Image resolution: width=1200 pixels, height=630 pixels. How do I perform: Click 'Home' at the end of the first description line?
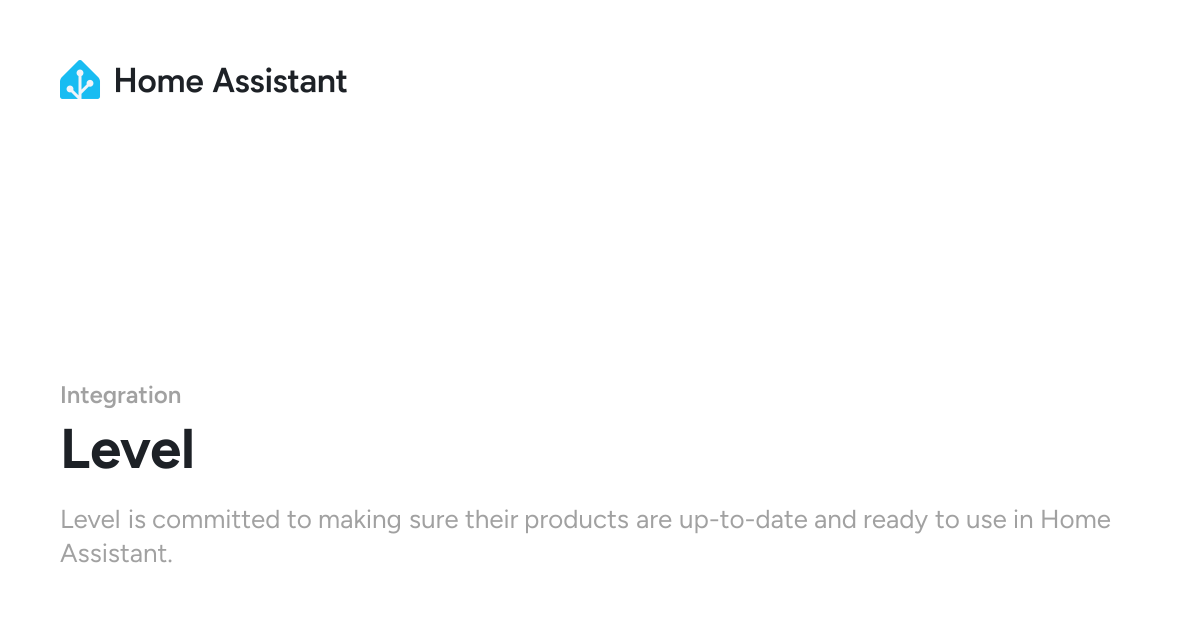click(x=1076, y=520)
